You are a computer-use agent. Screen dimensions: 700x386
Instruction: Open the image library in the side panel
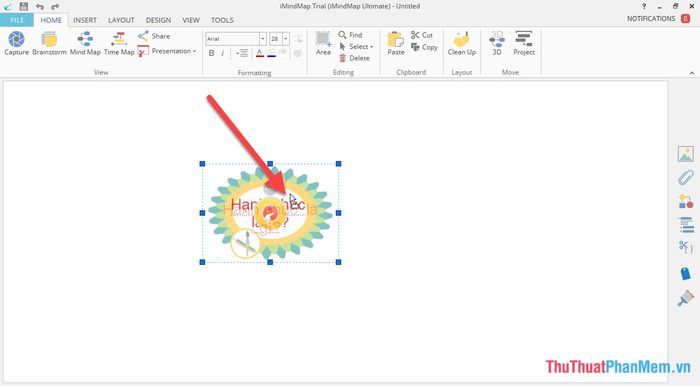click(686, 154)
